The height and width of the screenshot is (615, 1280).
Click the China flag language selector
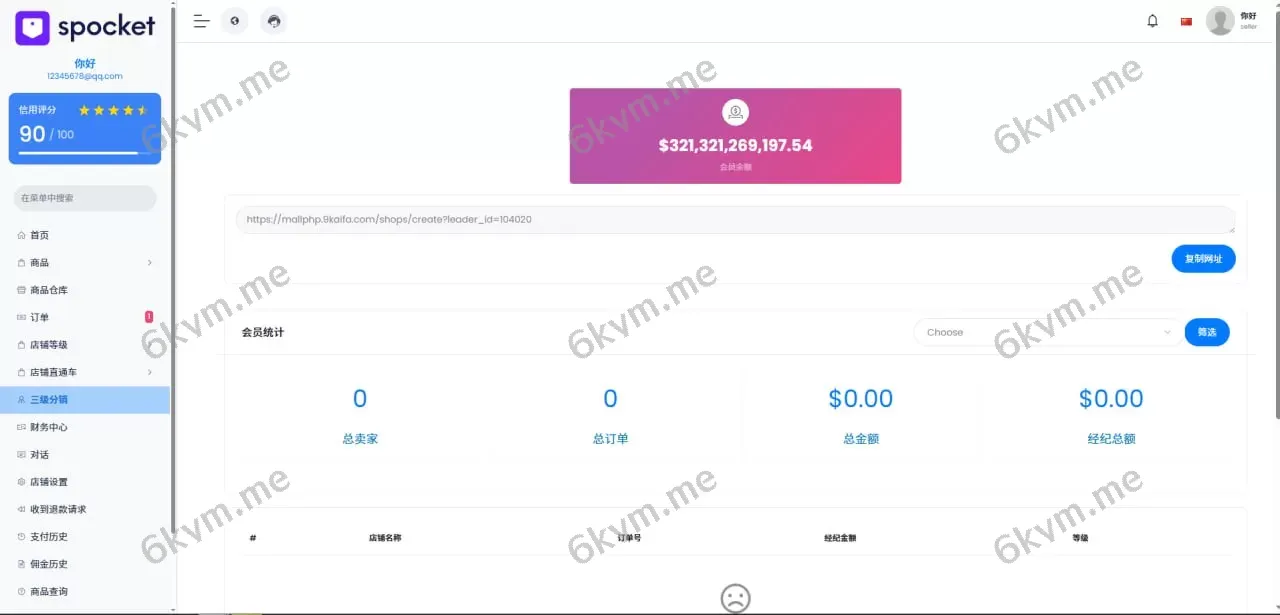coord(1185,19)
